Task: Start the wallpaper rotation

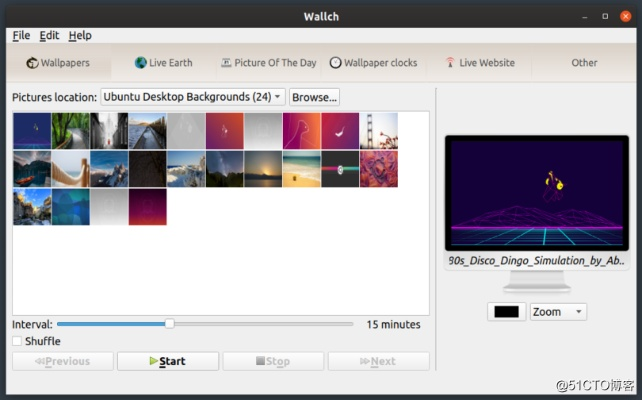Action: [x=167, y=361]
